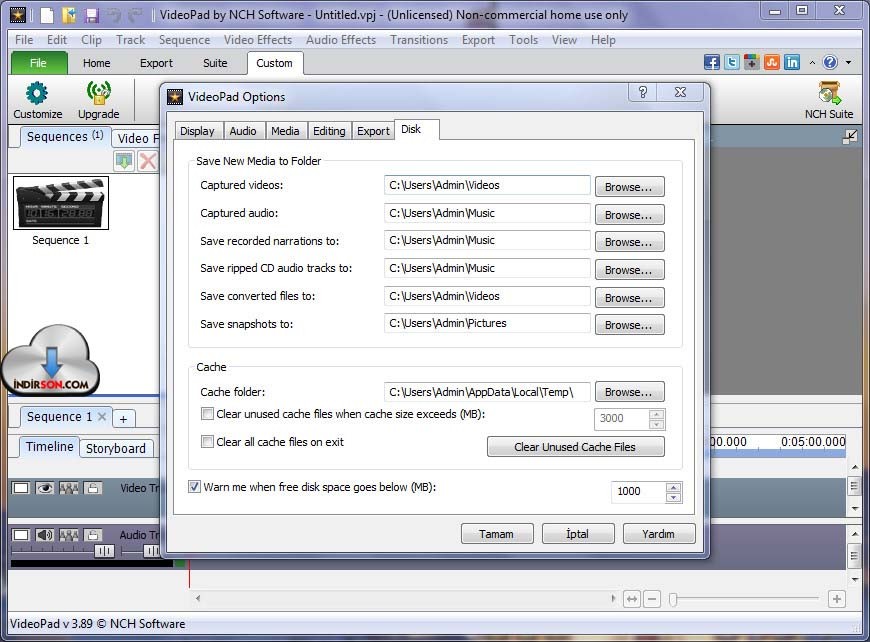Click the red X delete icon in bin
870x642 pixels.
148,161
